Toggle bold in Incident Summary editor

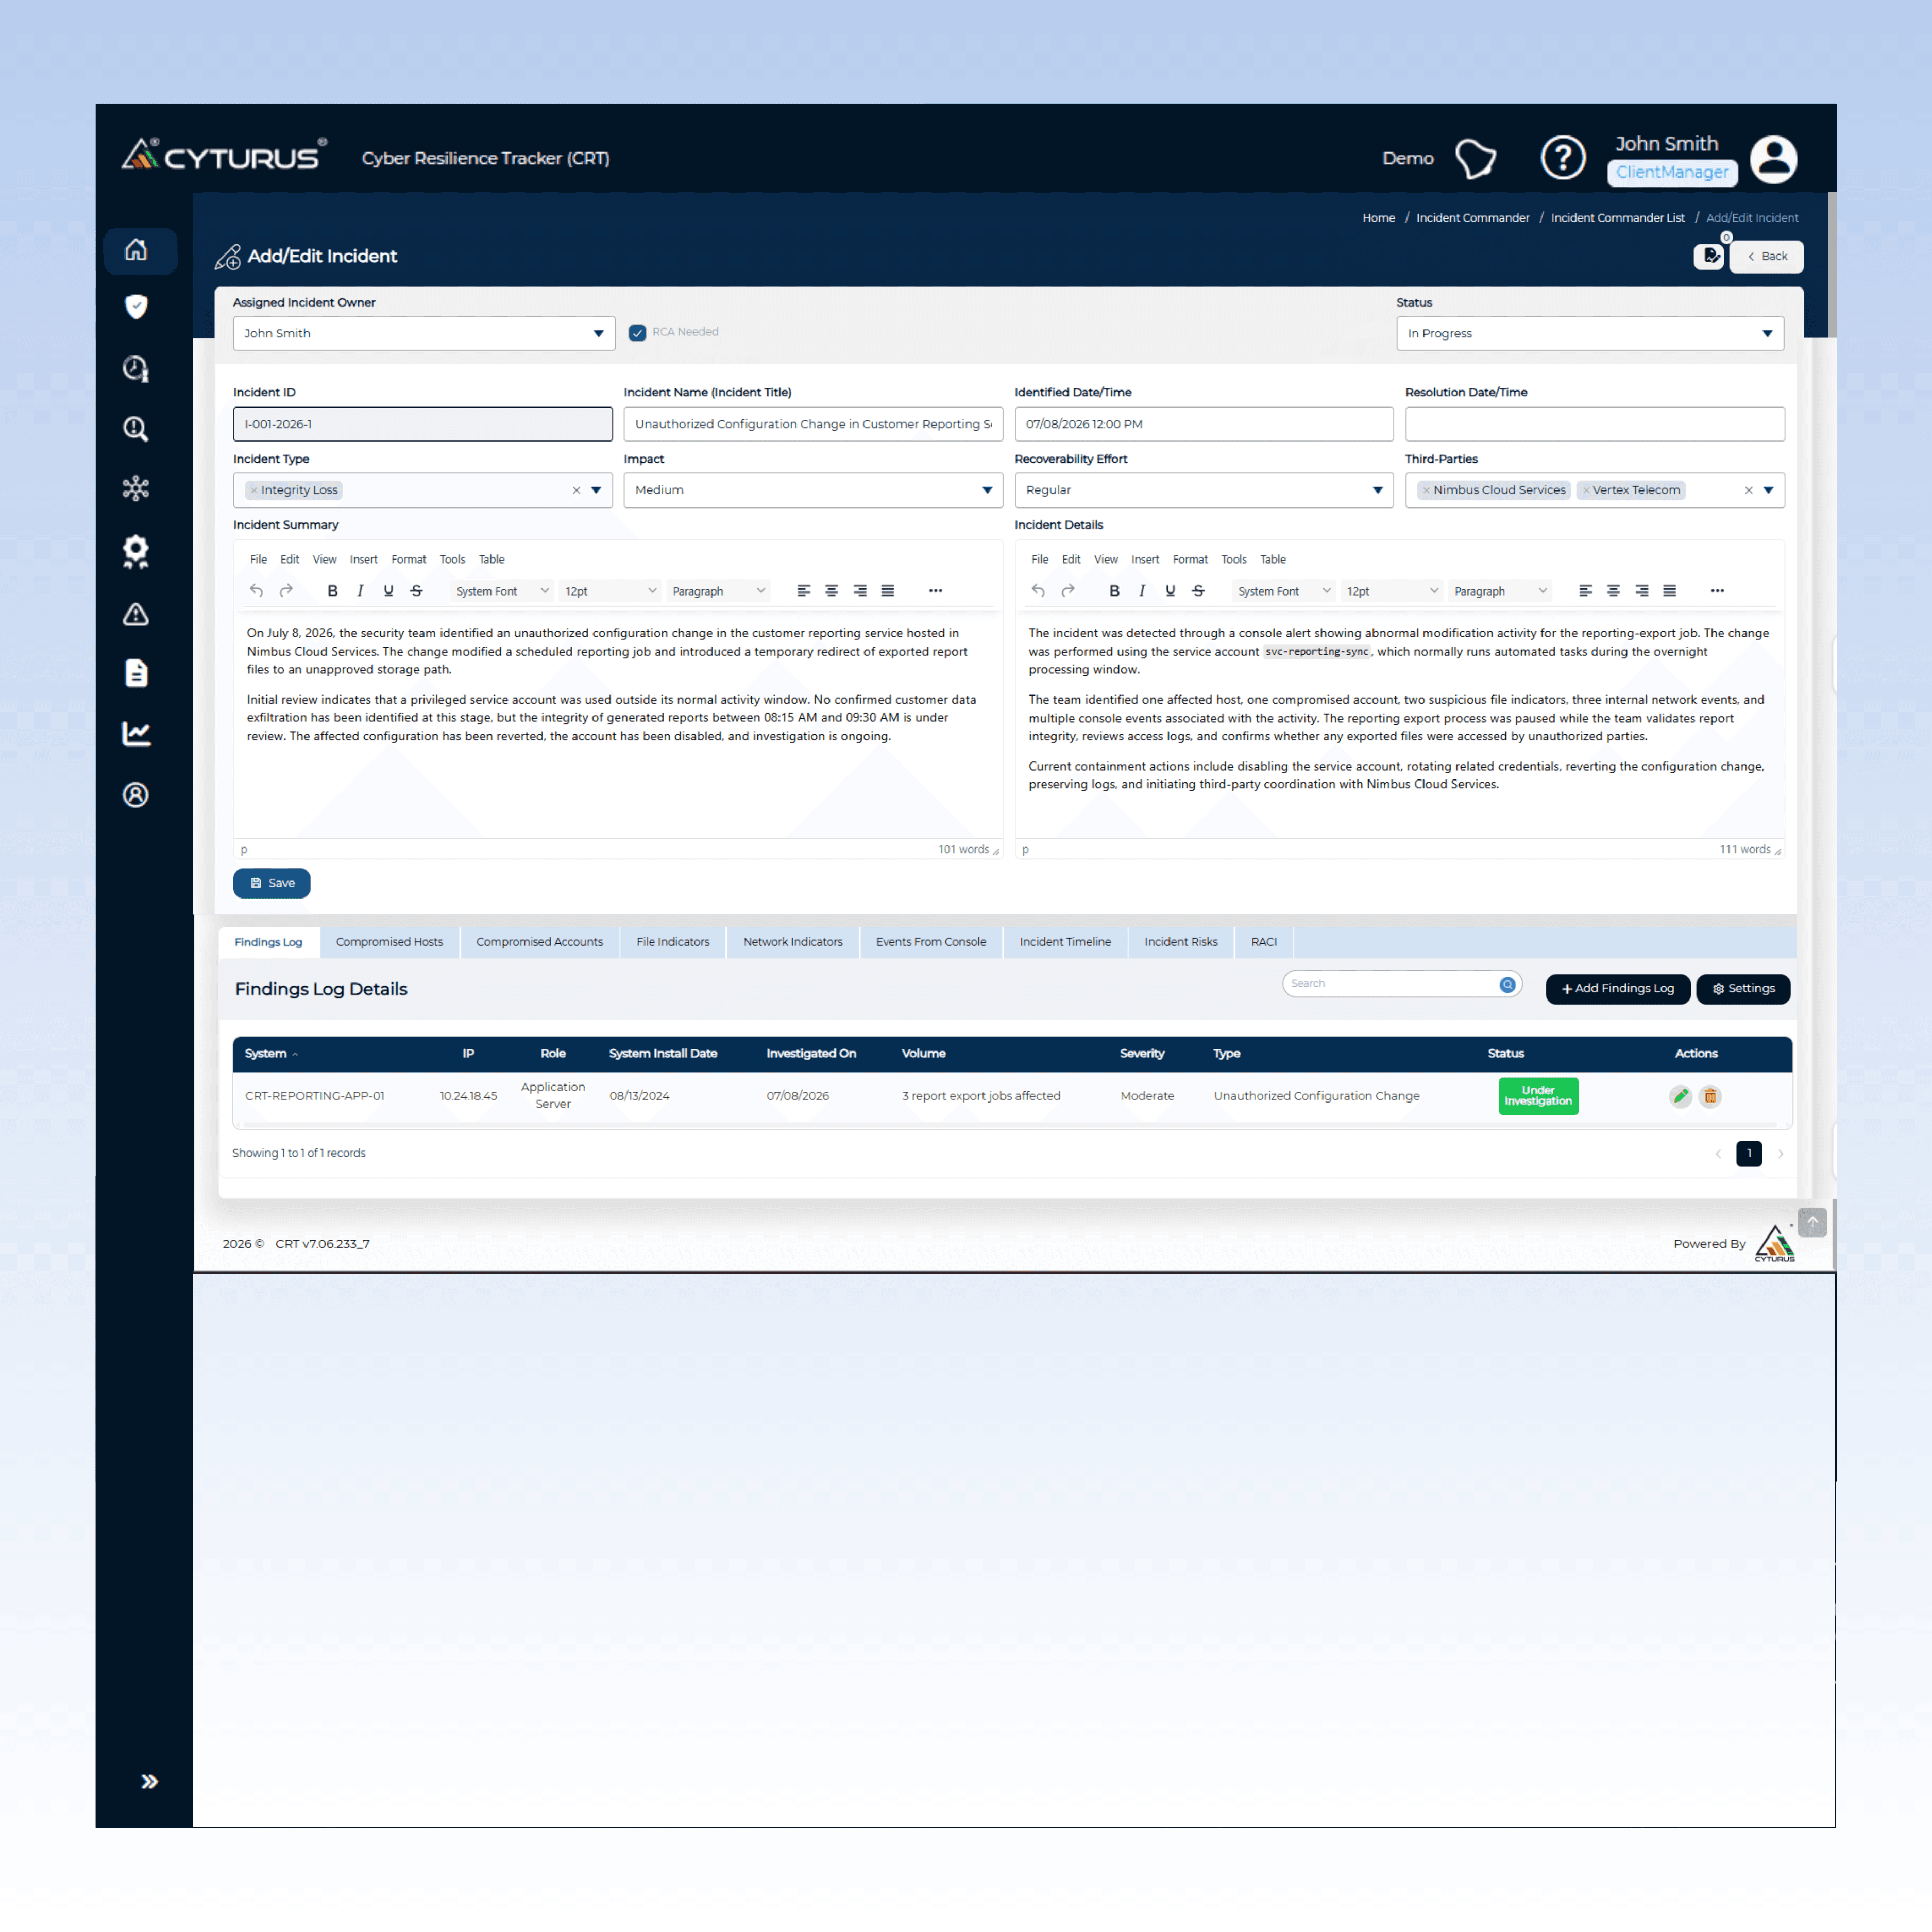332,591
